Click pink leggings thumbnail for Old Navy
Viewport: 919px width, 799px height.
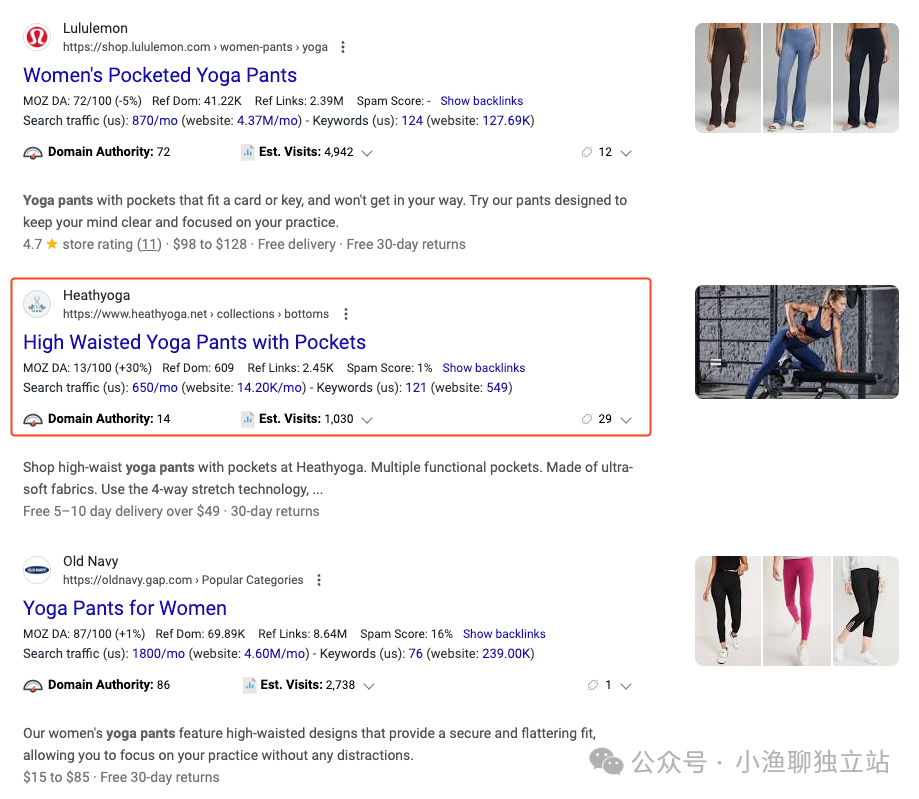pos(797,611)
